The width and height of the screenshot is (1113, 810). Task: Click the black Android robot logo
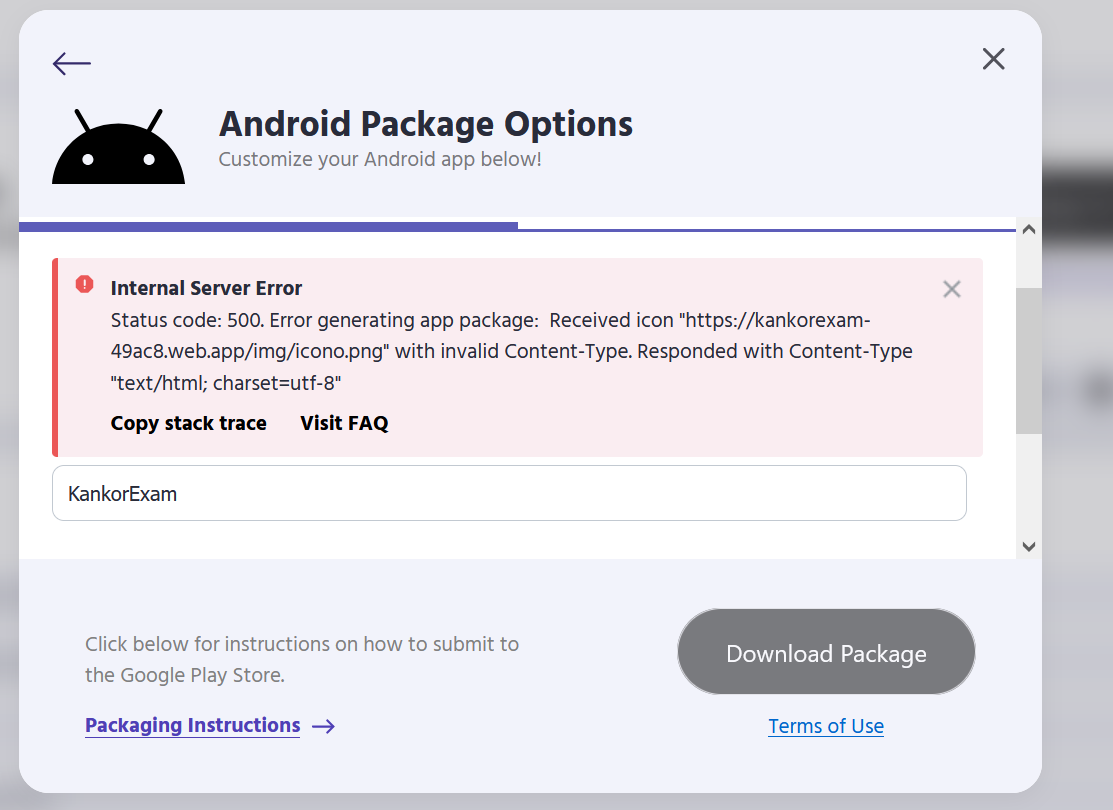coord(119,146)
